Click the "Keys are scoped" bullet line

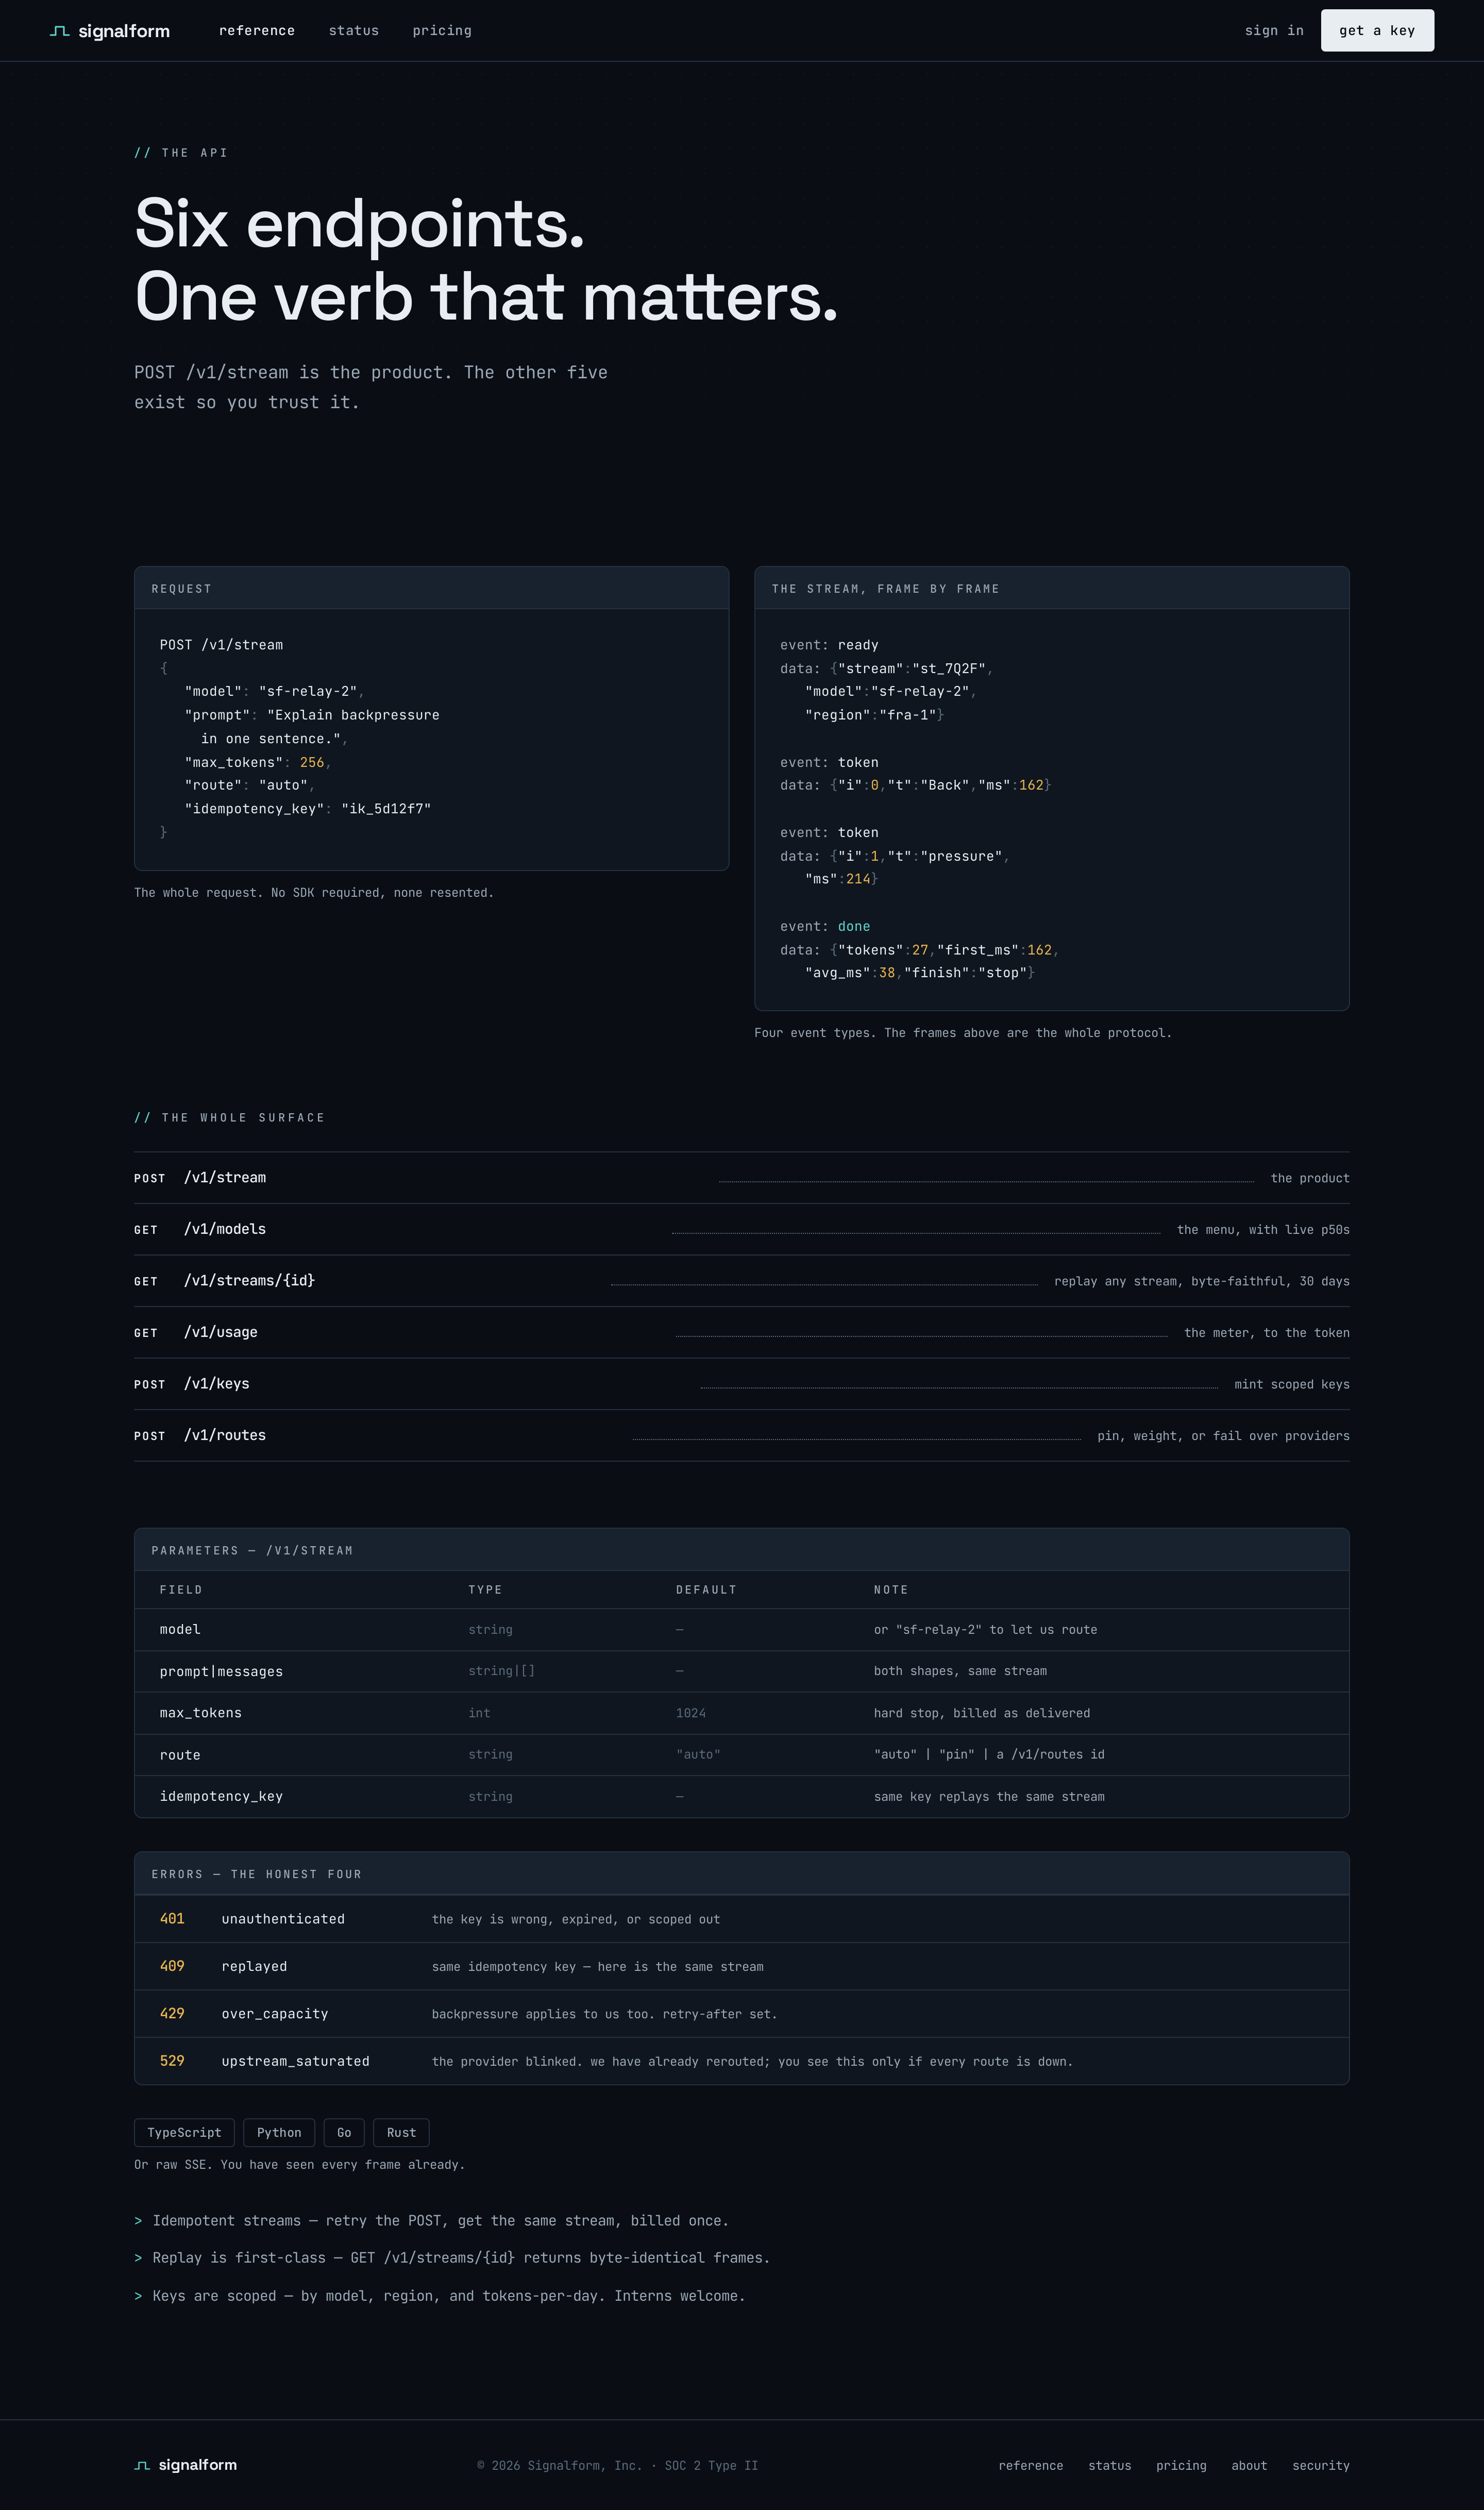(440, 2296)
